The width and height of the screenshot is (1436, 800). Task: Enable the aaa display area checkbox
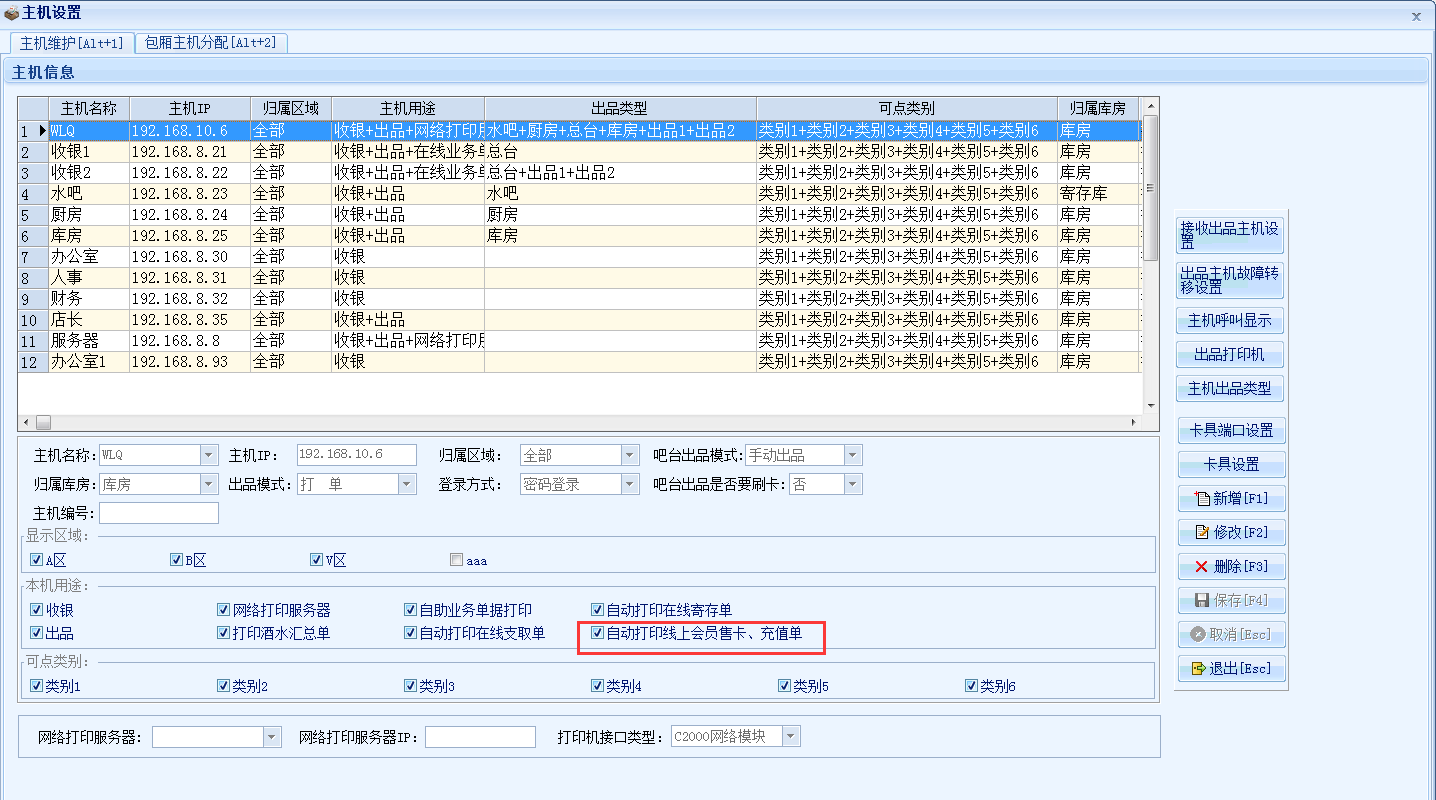pyautogui.click(x=456, y=560)
